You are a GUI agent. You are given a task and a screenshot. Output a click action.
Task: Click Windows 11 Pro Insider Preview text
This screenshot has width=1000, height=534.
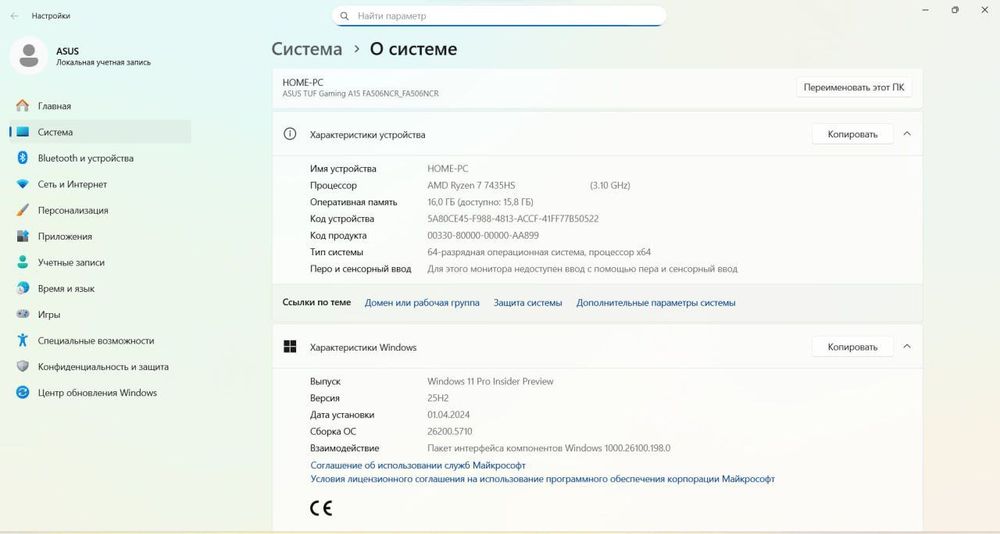pyautogui.click(x=490, y=381)
